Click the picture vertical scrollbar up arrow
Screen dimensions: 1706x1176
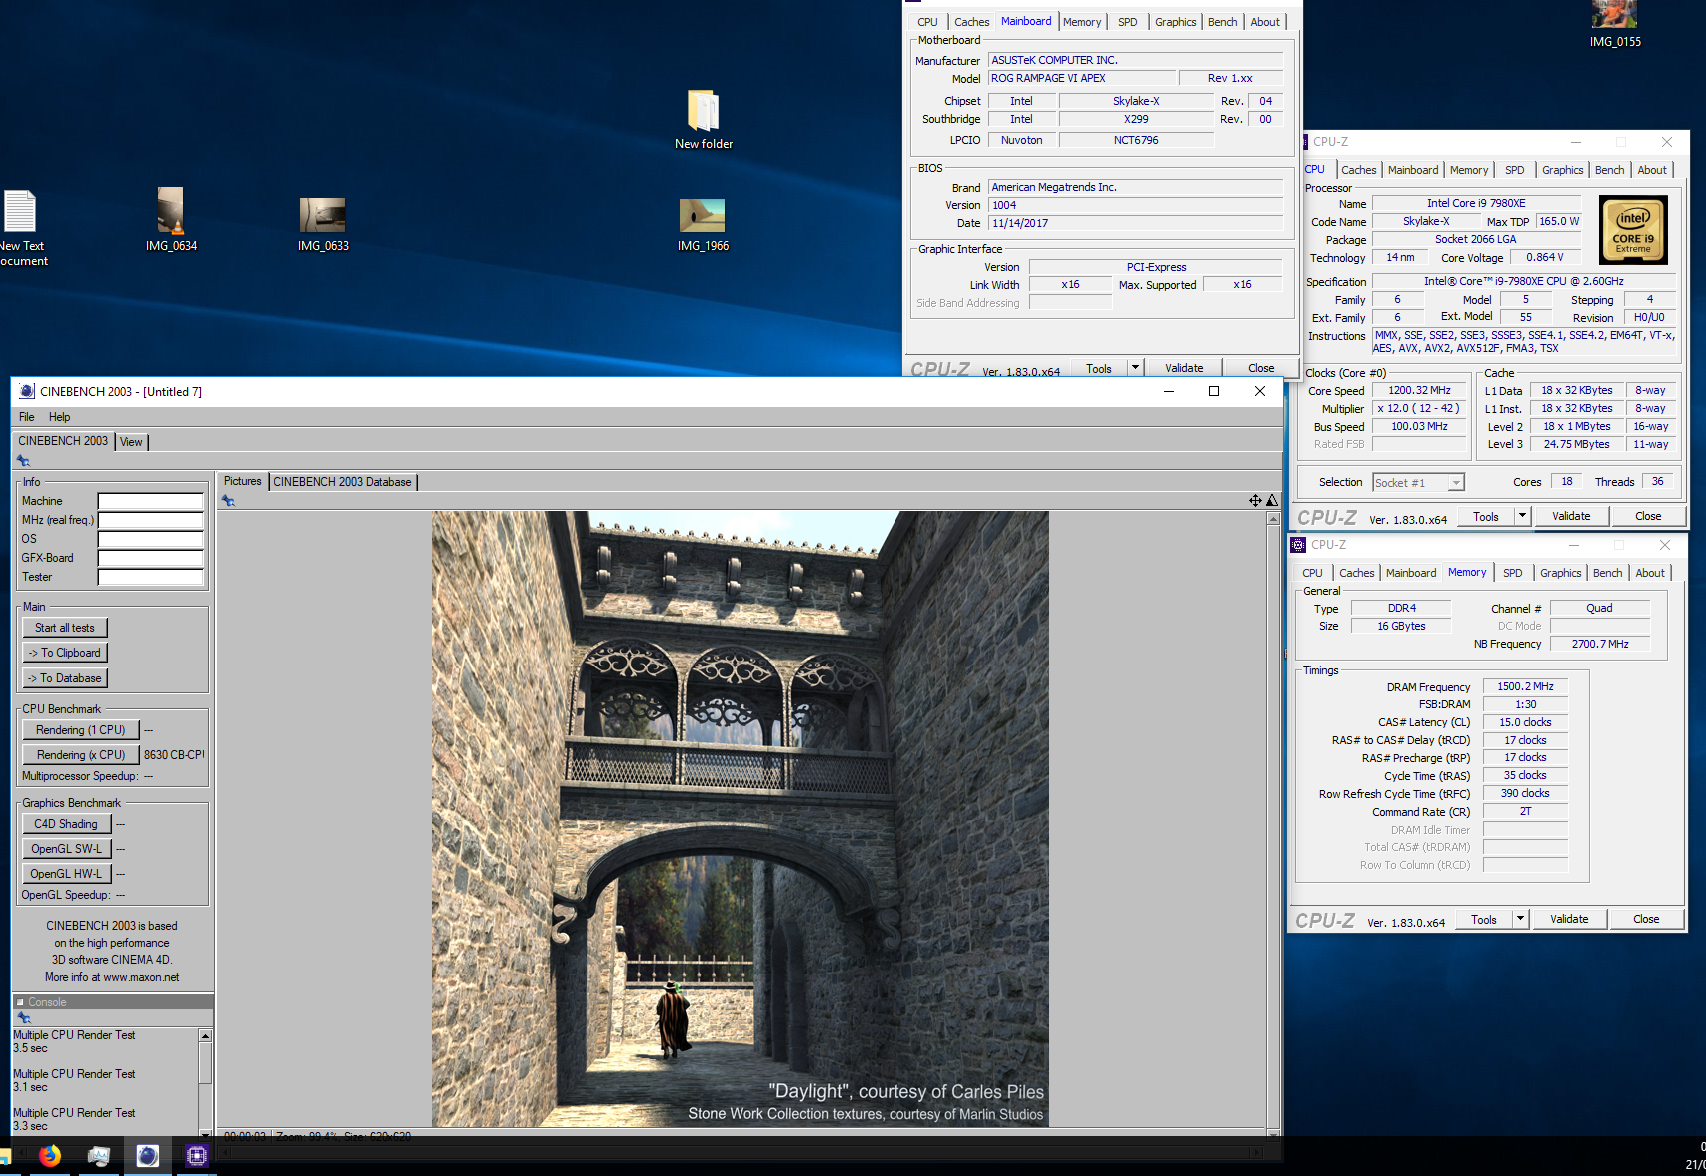coord(1273,519)
